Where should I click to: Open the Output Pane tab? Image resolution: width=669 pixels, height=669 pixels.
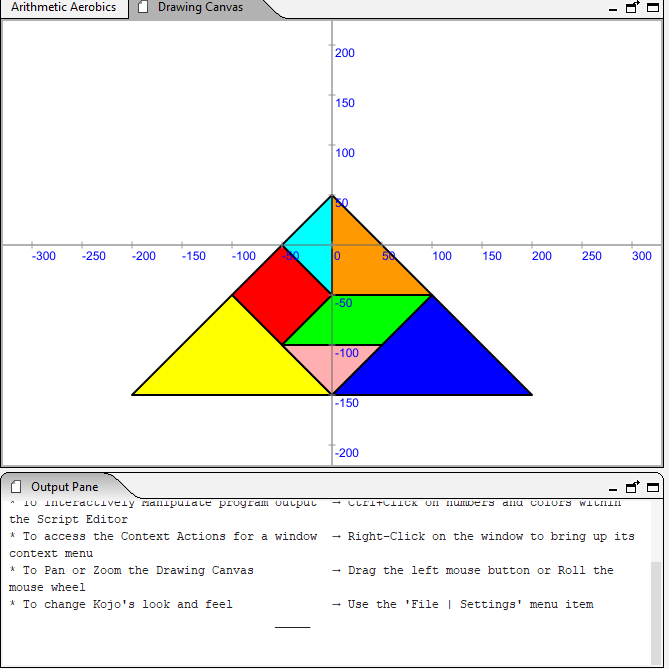64,487
